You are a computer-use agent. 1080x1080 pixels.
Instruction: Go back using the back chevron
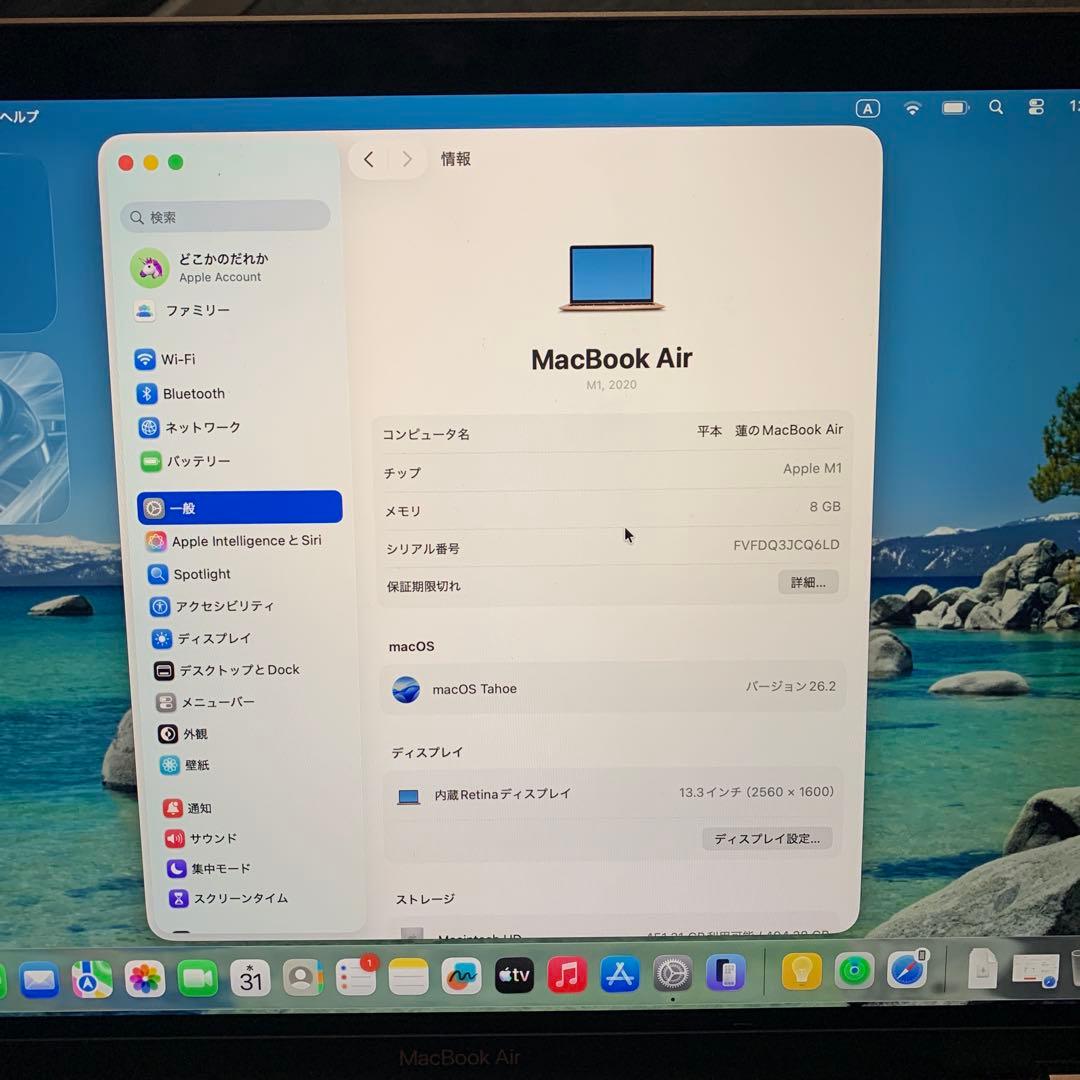[368, 159]
